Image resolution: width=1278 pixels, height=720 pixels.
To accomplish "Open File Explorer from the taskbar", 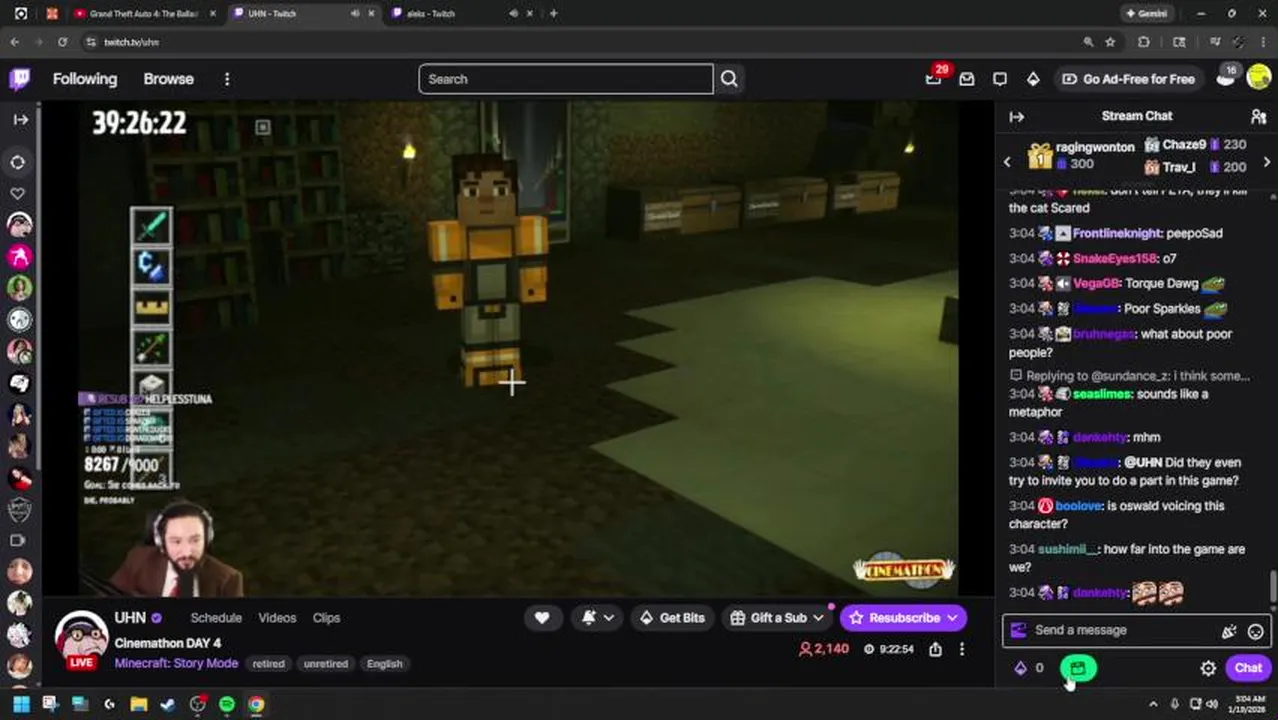I will [x=139, y=705].
